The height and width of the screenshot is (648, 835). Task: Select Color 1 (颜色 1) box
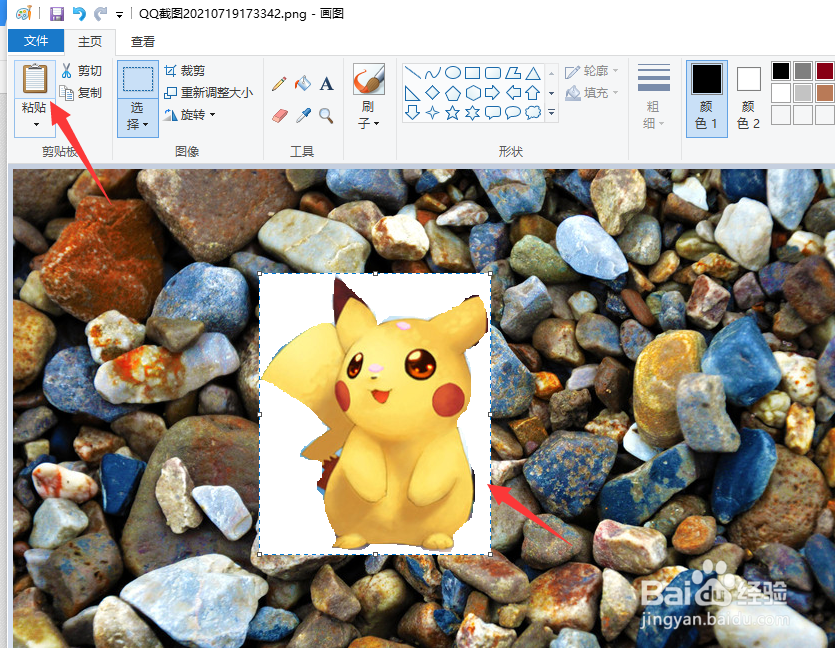[x=707, y=99]
